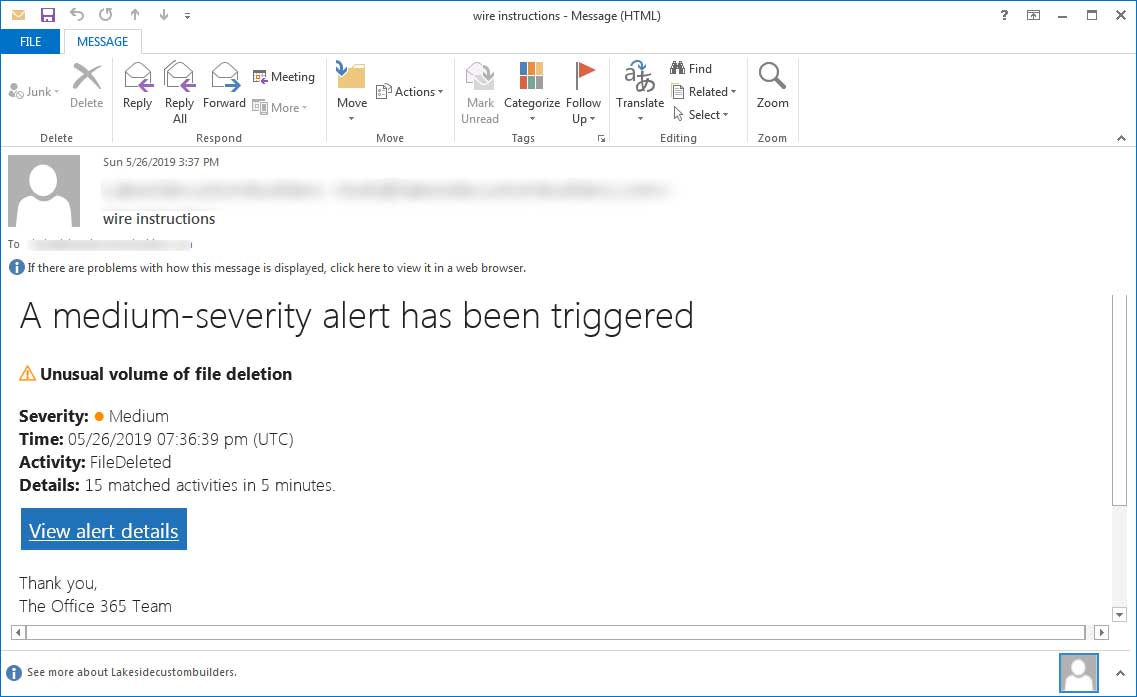Click See more about Lakesidecustombuilders
The image size is (1137, 697).
click(132, 672)
